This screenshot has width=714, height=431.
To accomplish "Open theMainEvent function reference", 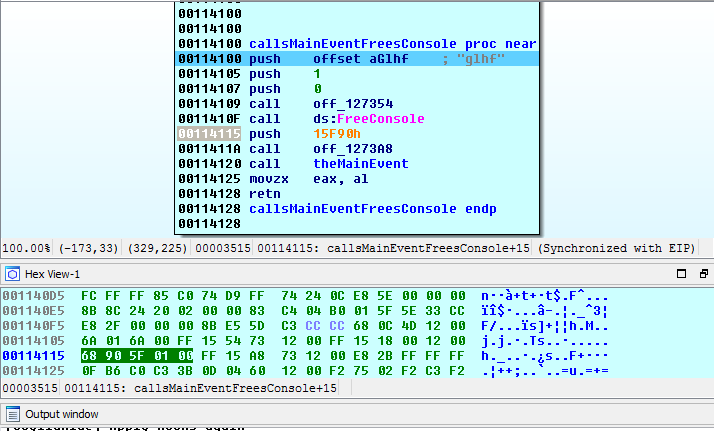I will pos(361,164).
